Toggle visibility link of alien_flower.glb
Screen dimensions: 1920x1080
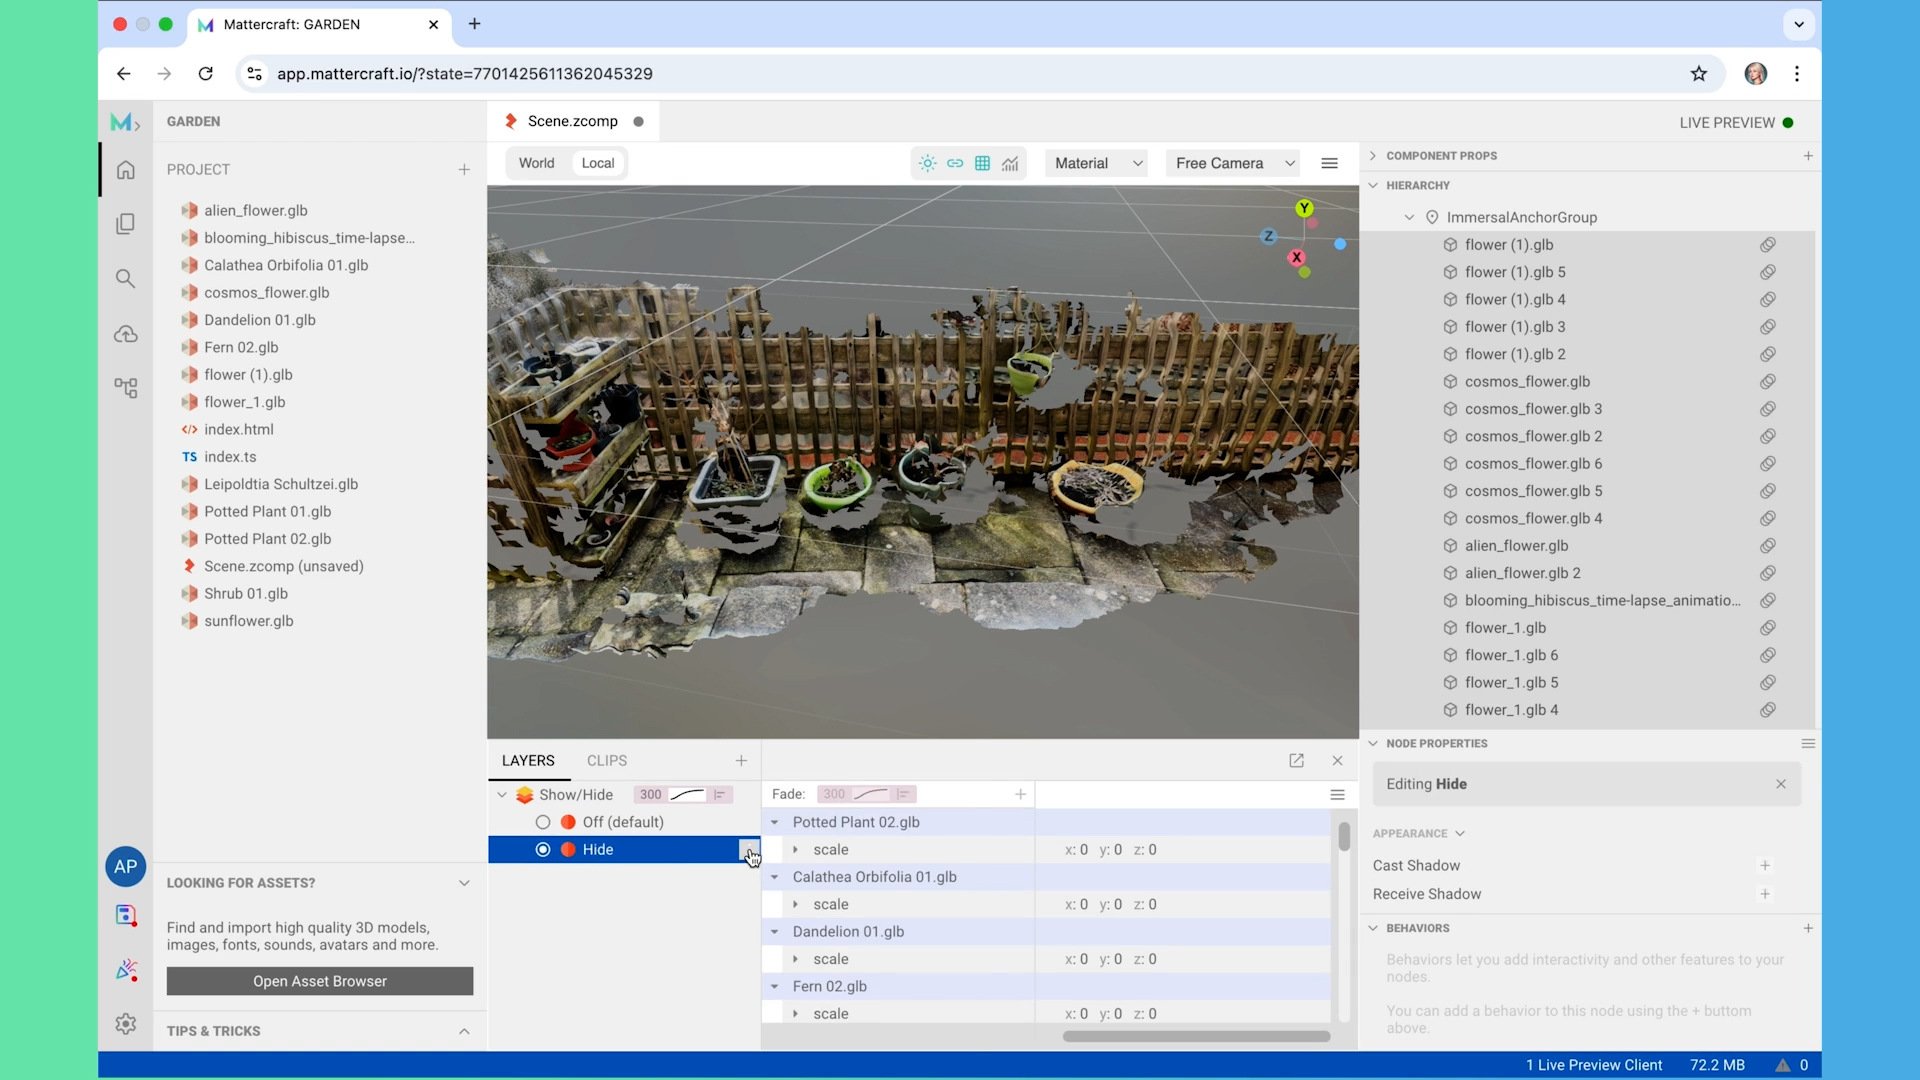tap(1768, 546)
